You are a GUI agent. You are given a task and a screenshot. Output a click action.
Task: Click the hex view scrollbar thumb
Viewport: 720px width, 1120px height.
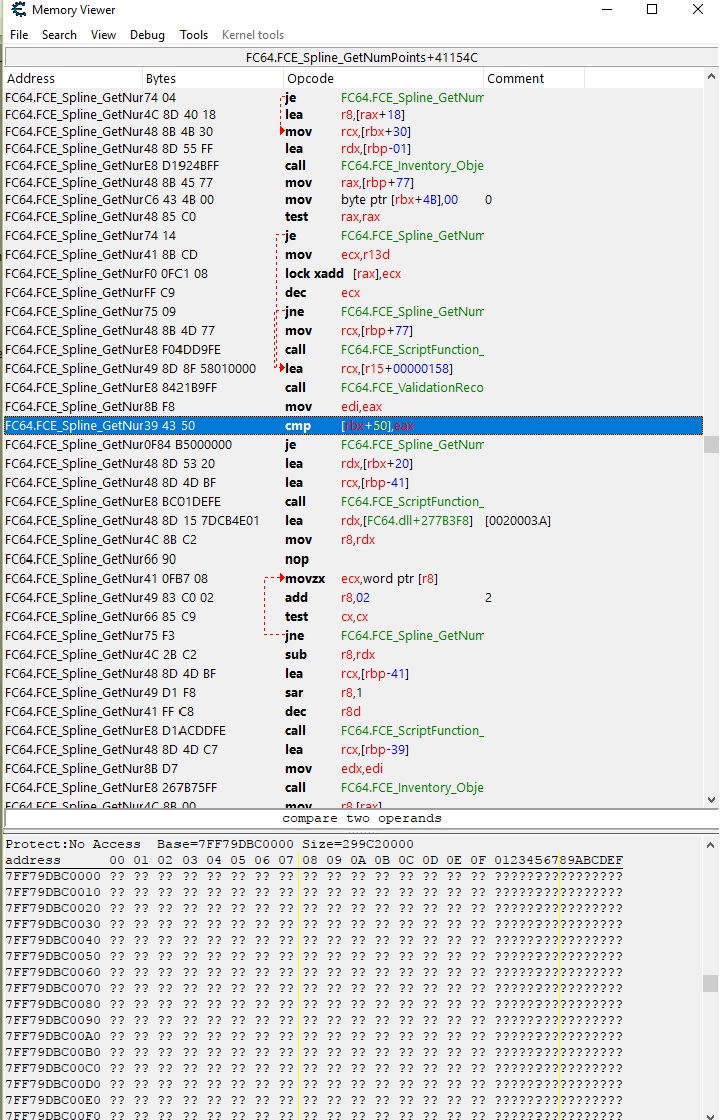(710, 984)
